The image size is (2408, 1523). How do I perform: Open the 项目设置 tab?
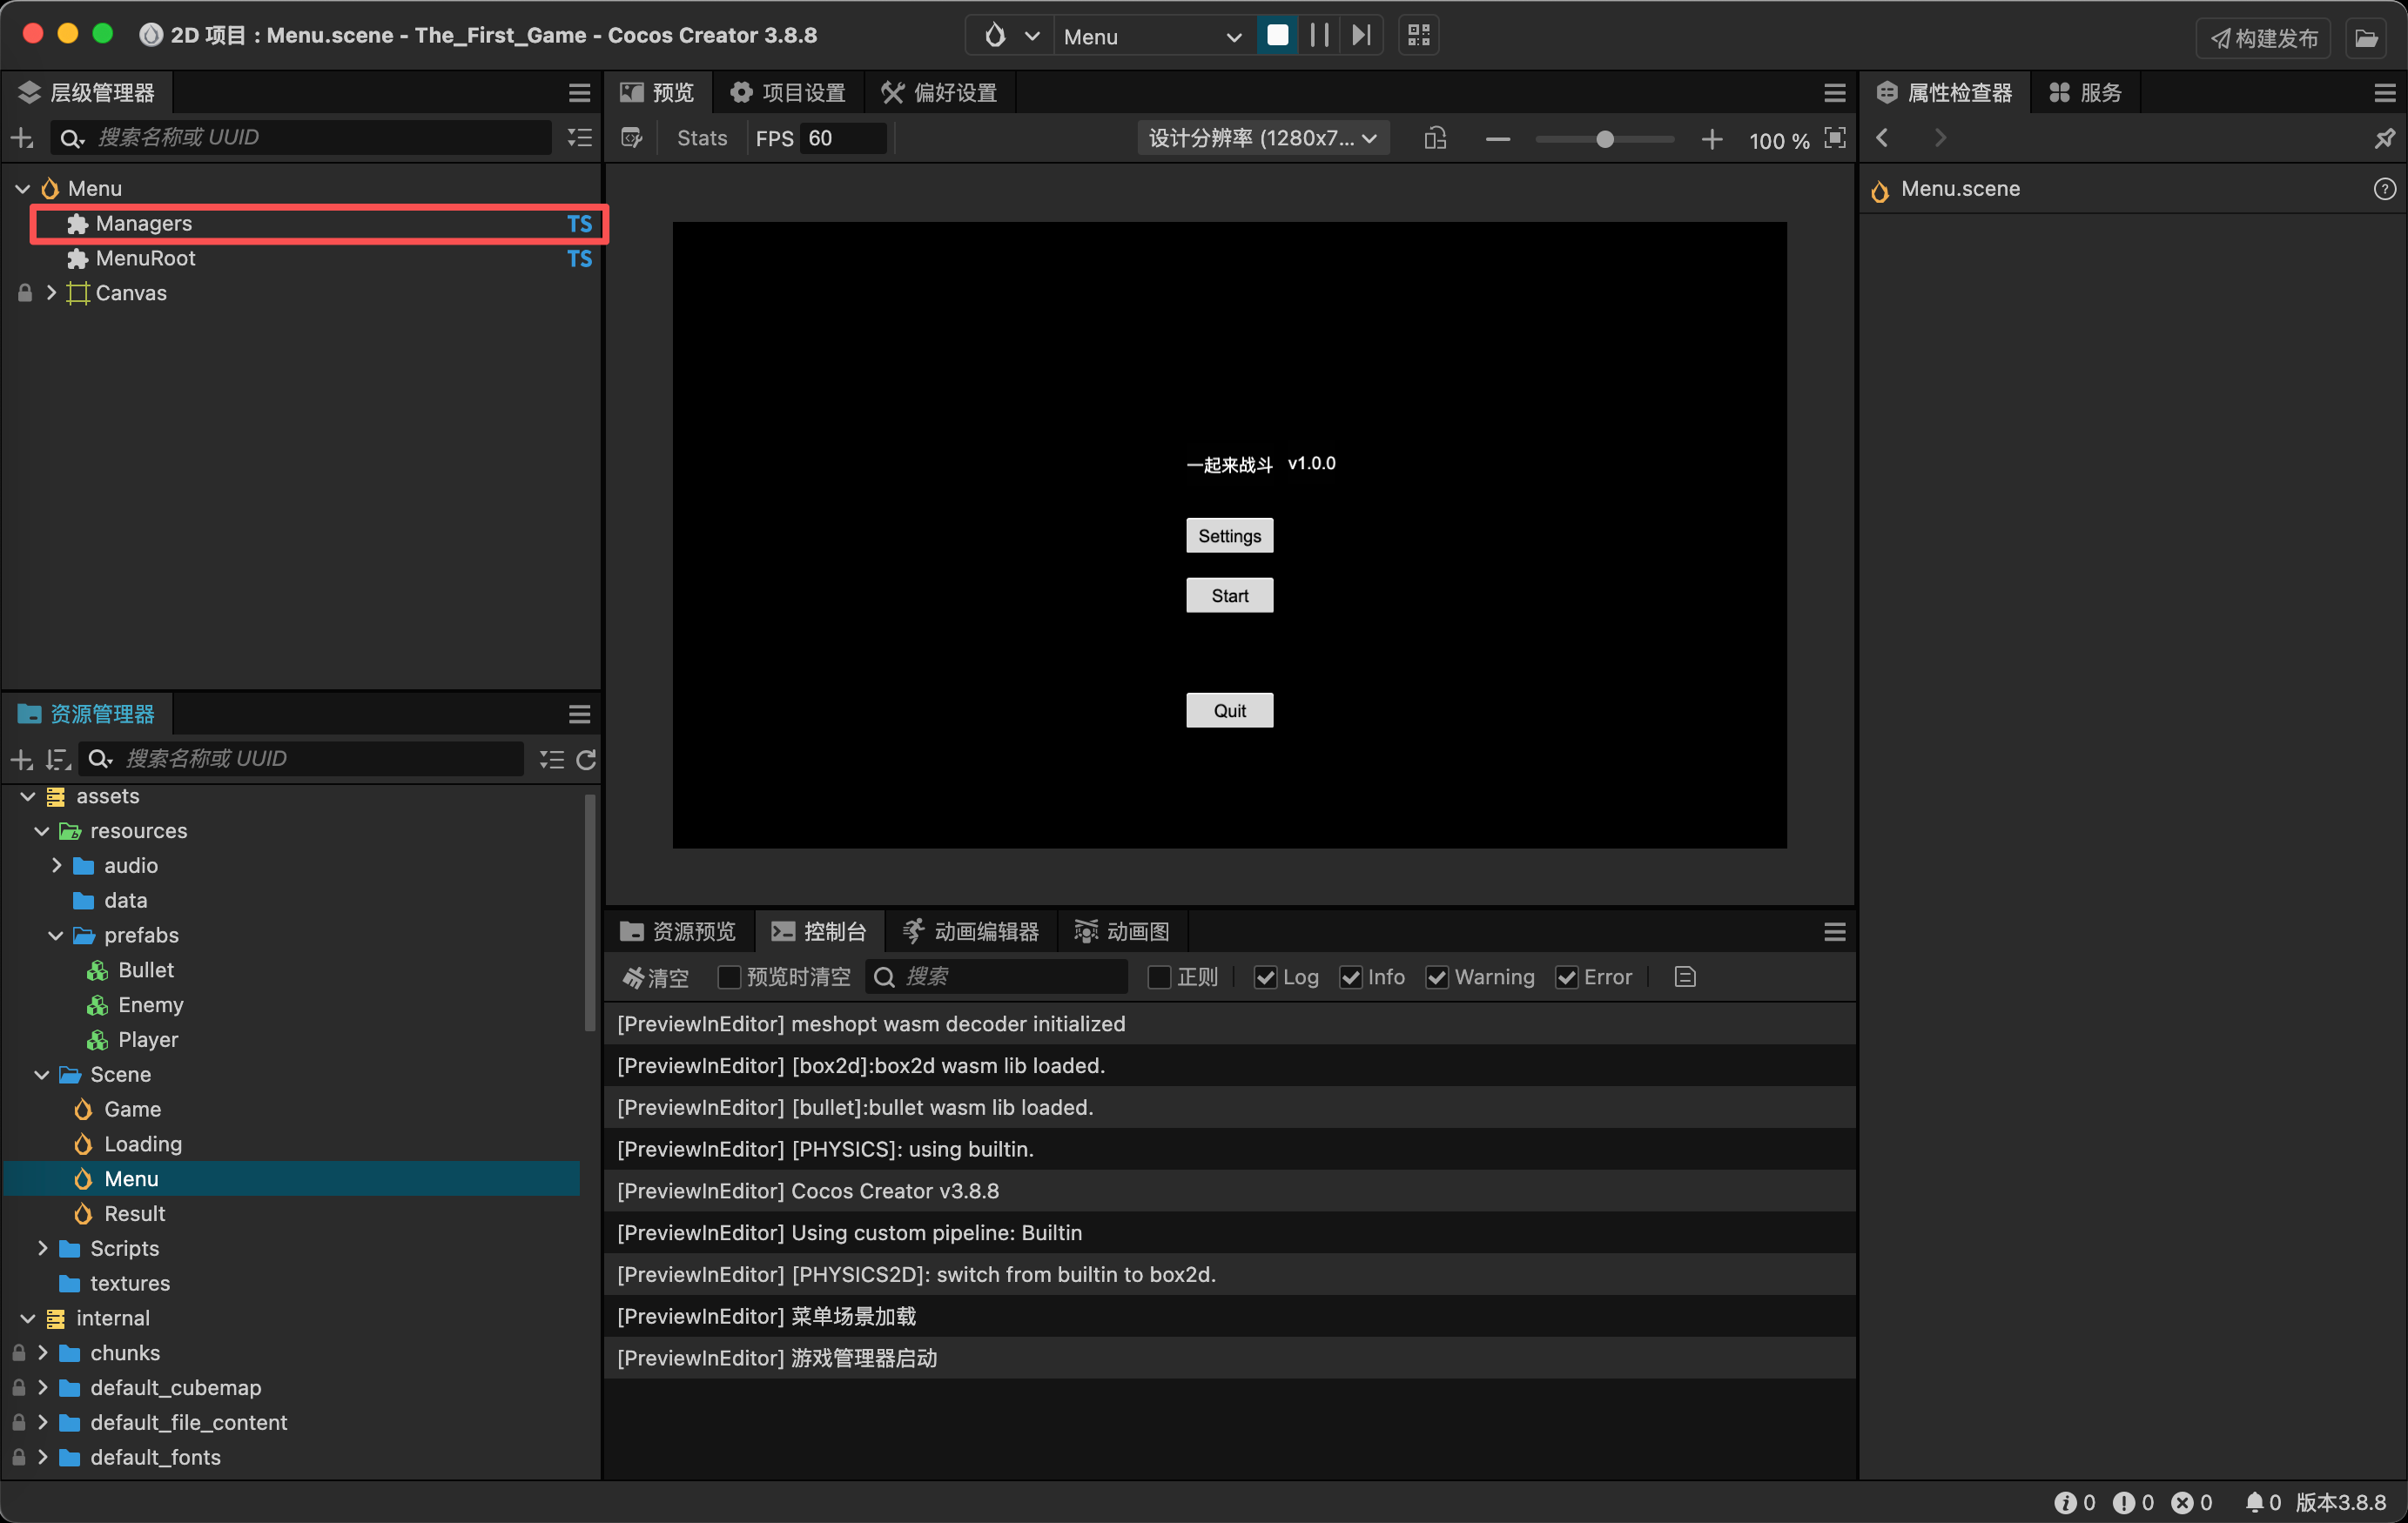(788, 93)
